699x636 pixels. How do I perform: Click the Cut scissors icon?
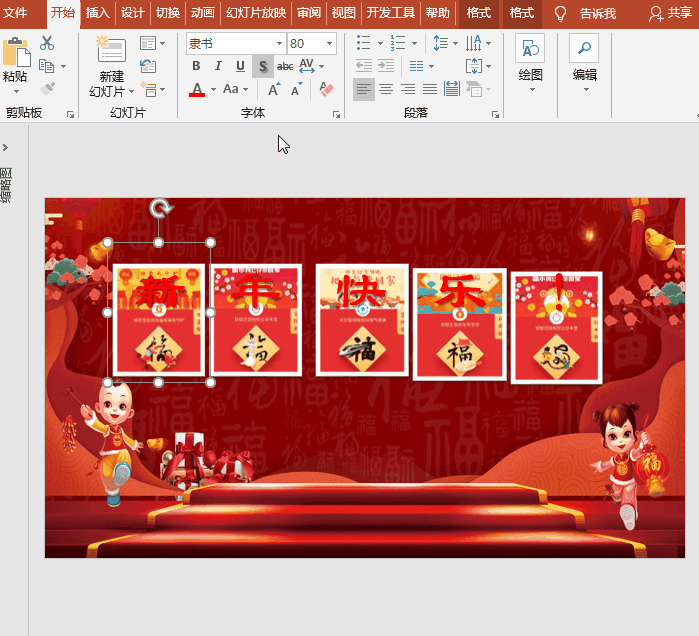(46, 43)
